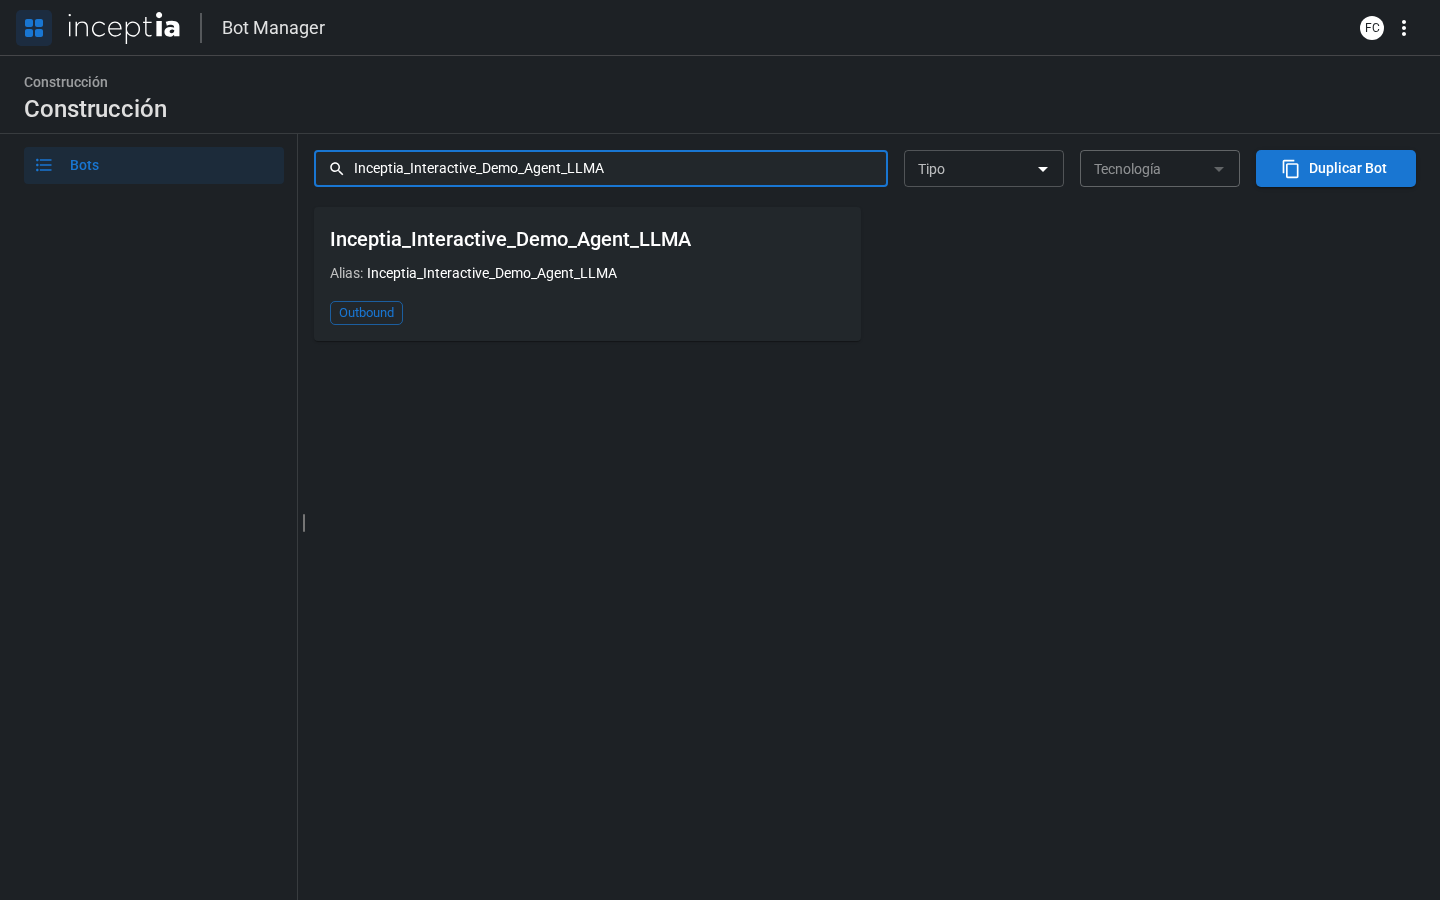Image resolution: width=1440 pixels, height=900 pixels.
Task: Click the bot alias text
Action: pos(492,273)
